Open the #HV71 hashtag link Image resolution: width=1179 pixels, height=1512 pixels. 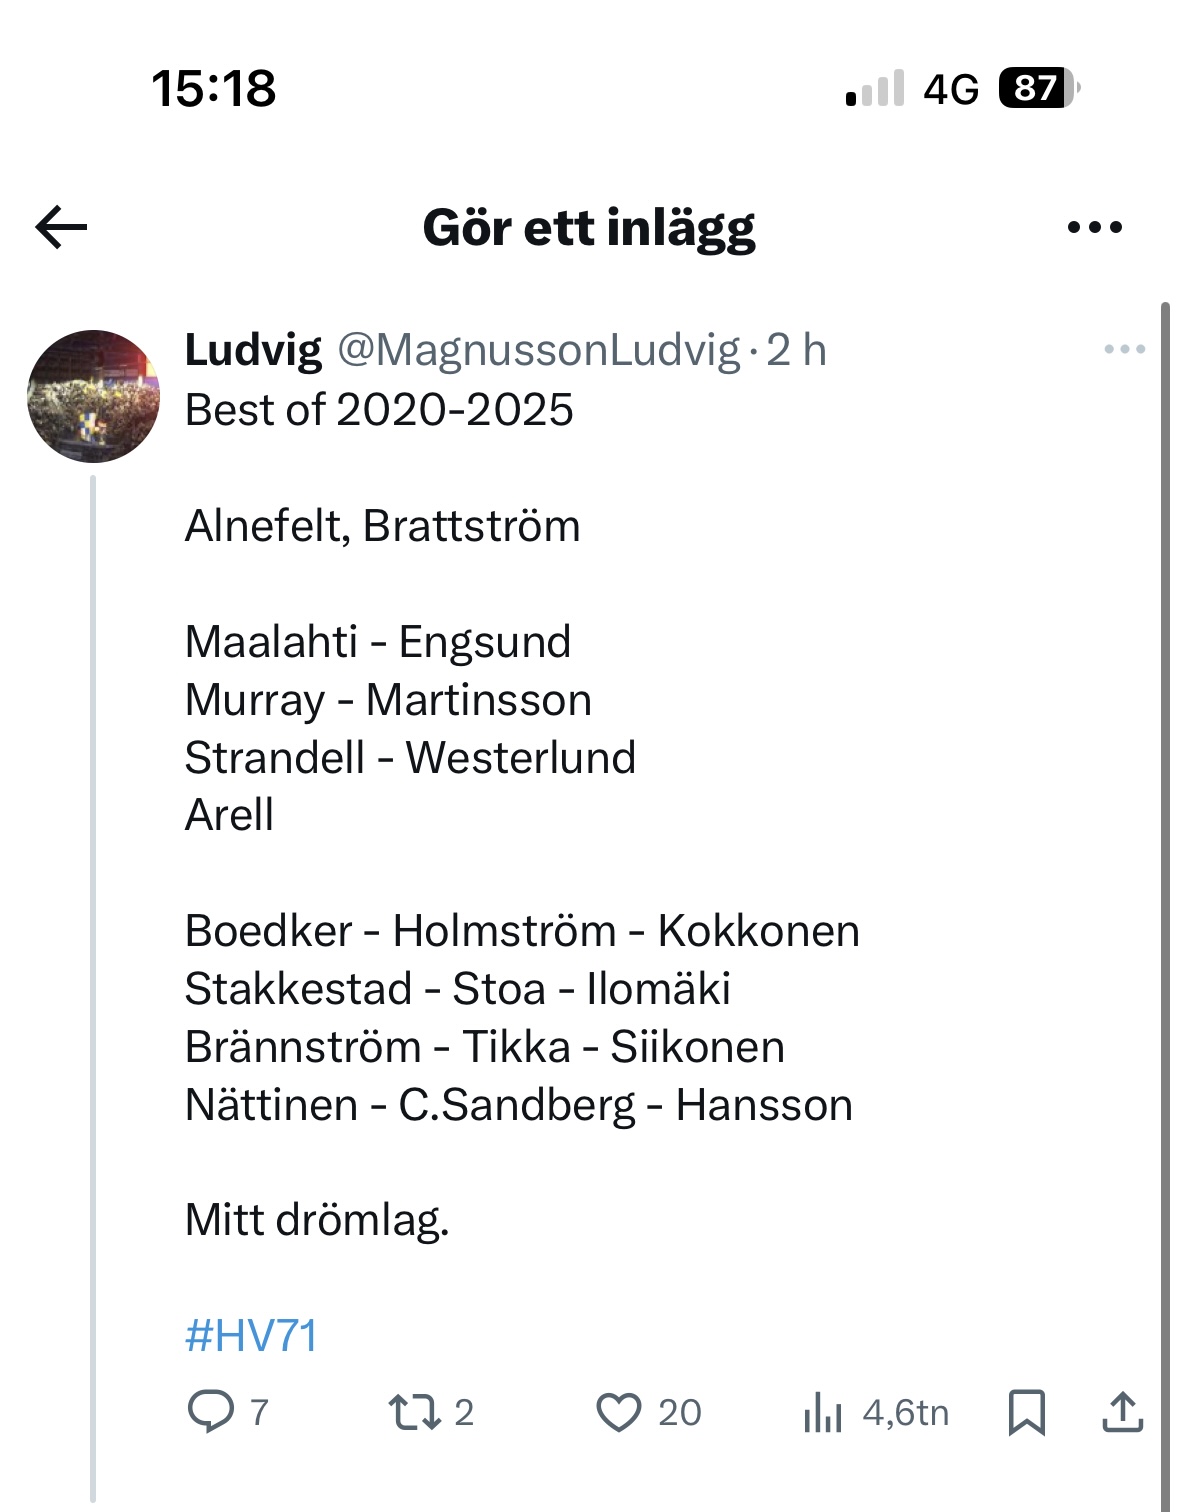point(251,1336)
